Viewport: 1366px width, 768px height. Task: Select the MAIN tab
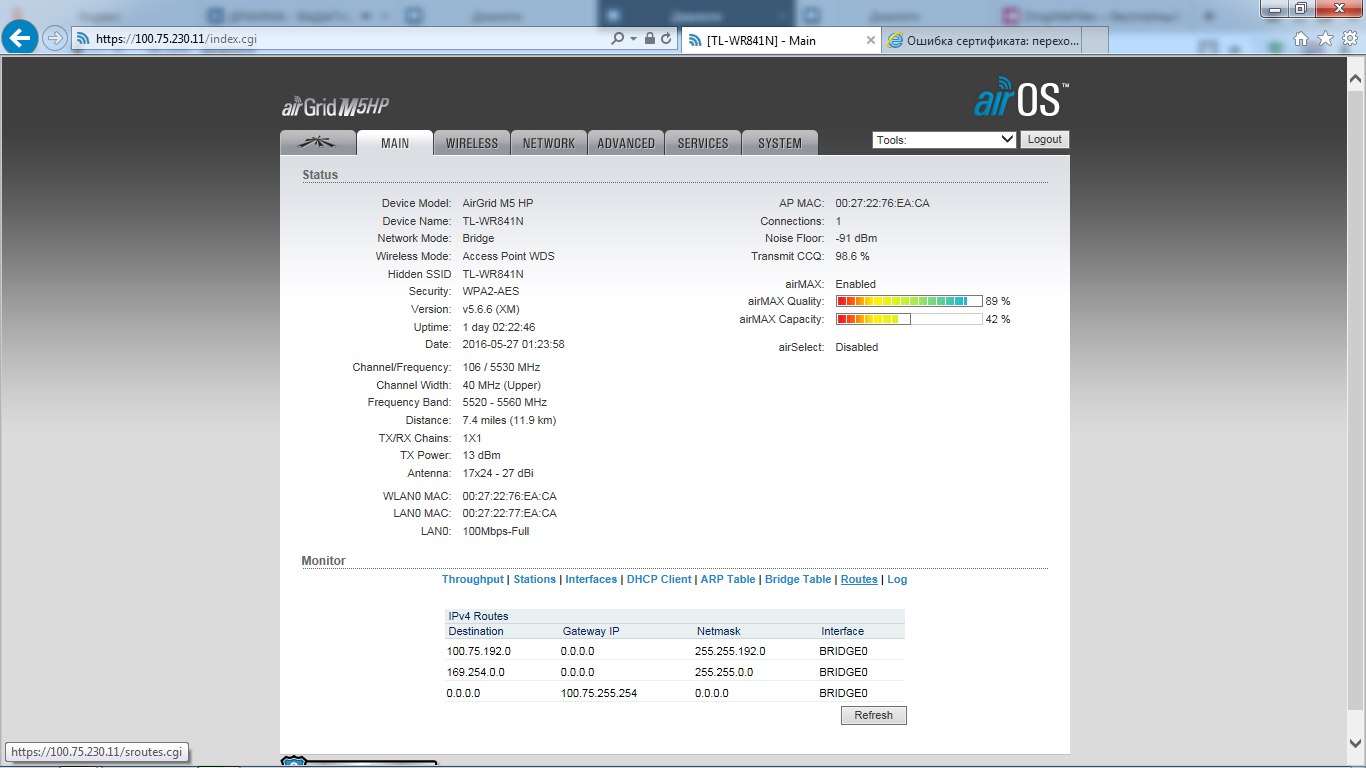[x=395, y=143]
